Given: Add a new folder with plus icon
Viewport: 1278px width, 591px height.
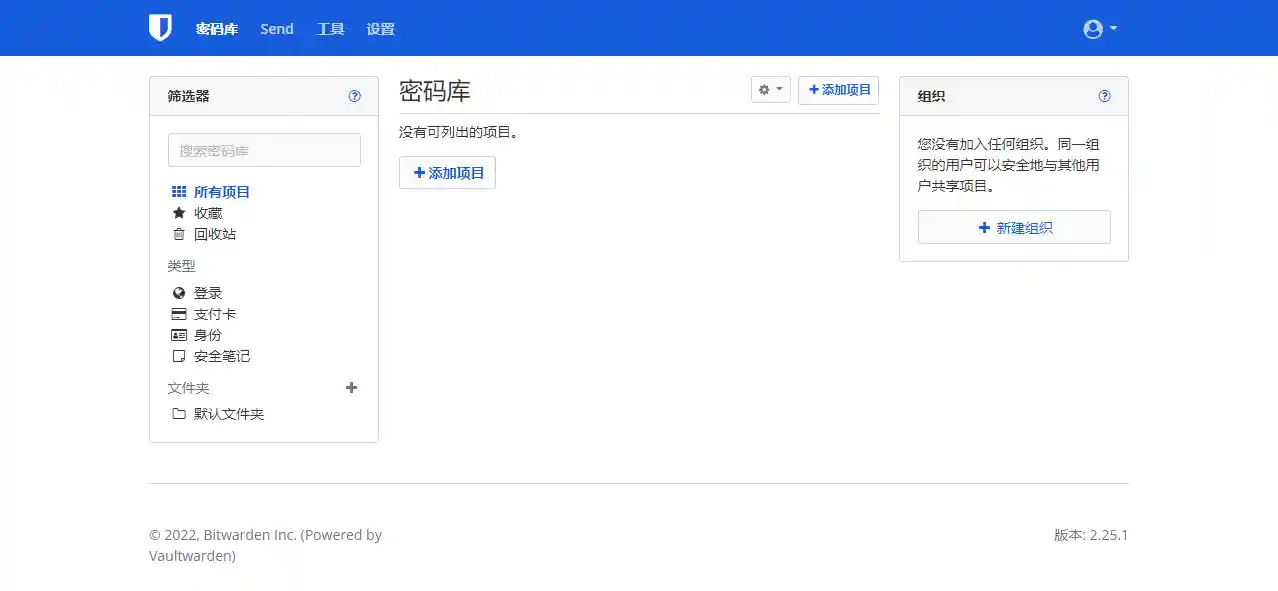Looking at the screenshot, I should [351, 388].
